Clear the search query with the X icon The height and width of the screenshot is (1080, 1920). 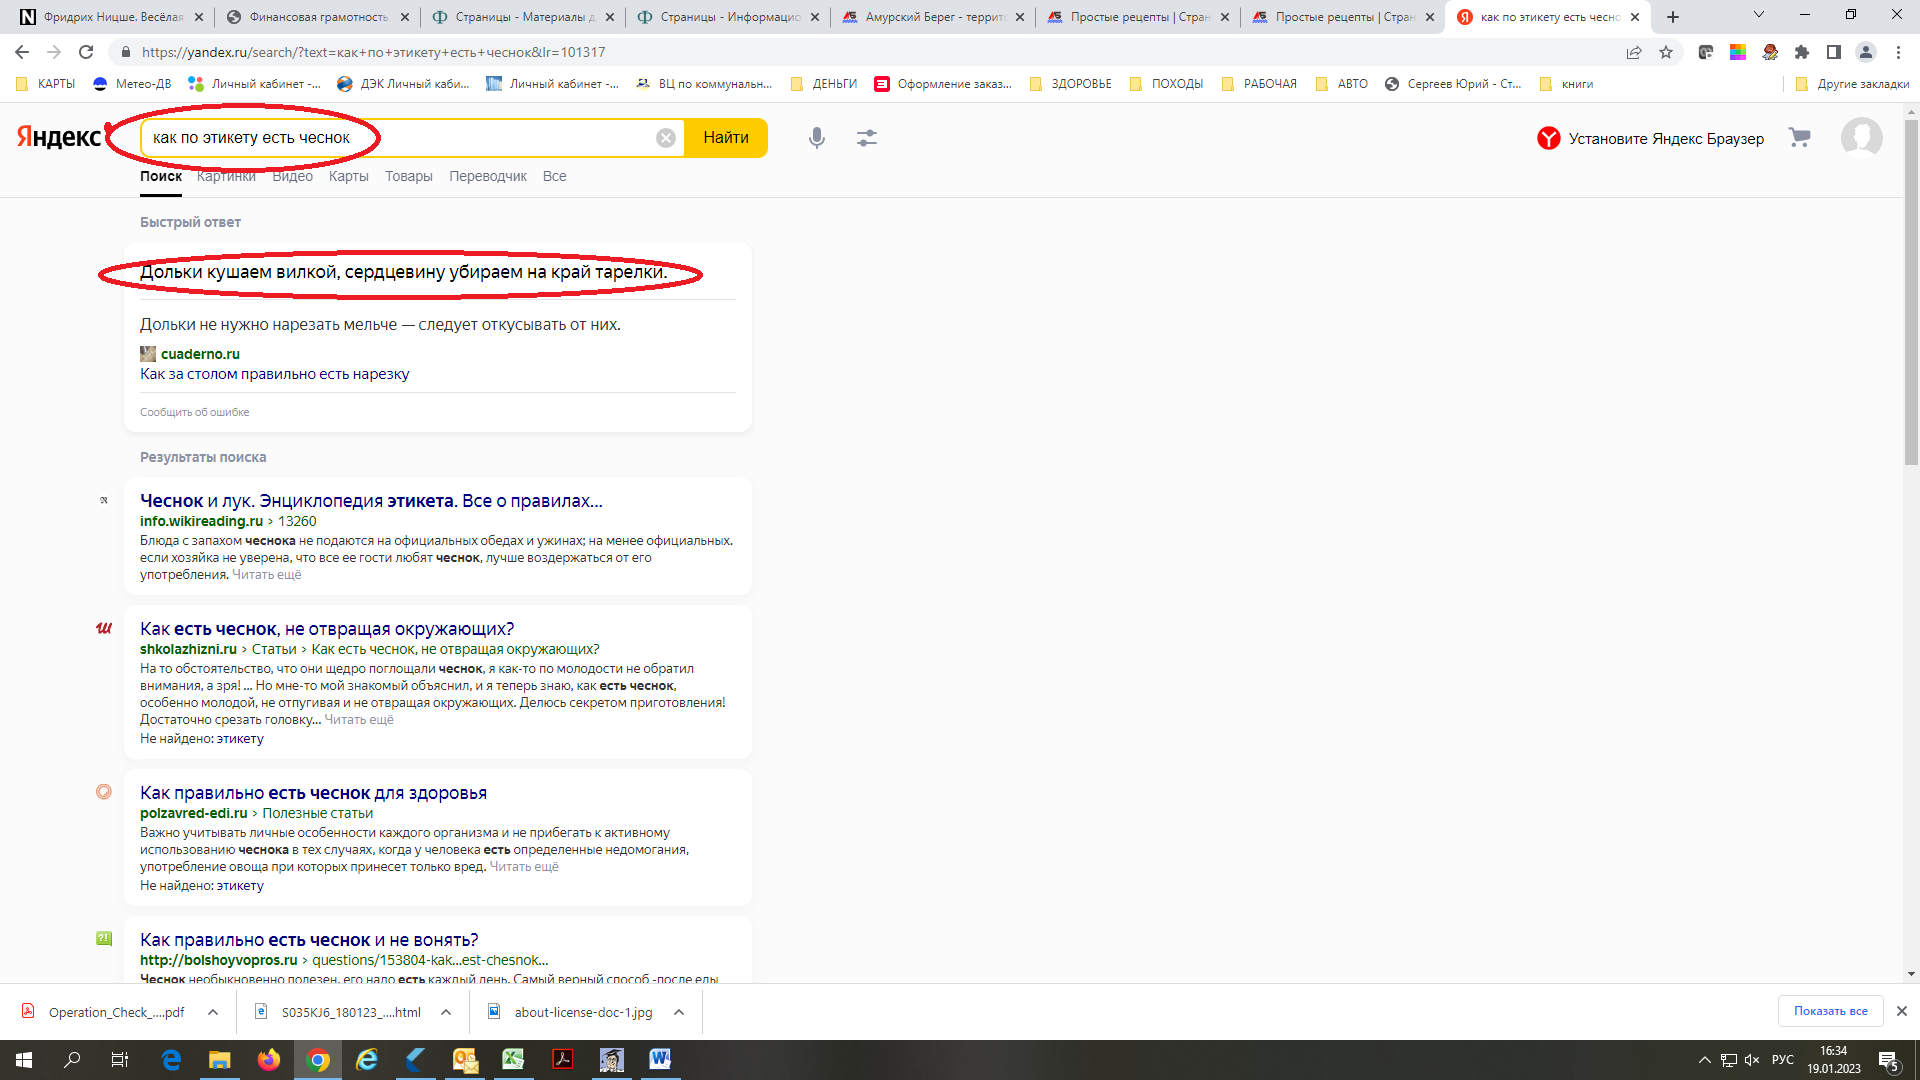tap(665, 138)
